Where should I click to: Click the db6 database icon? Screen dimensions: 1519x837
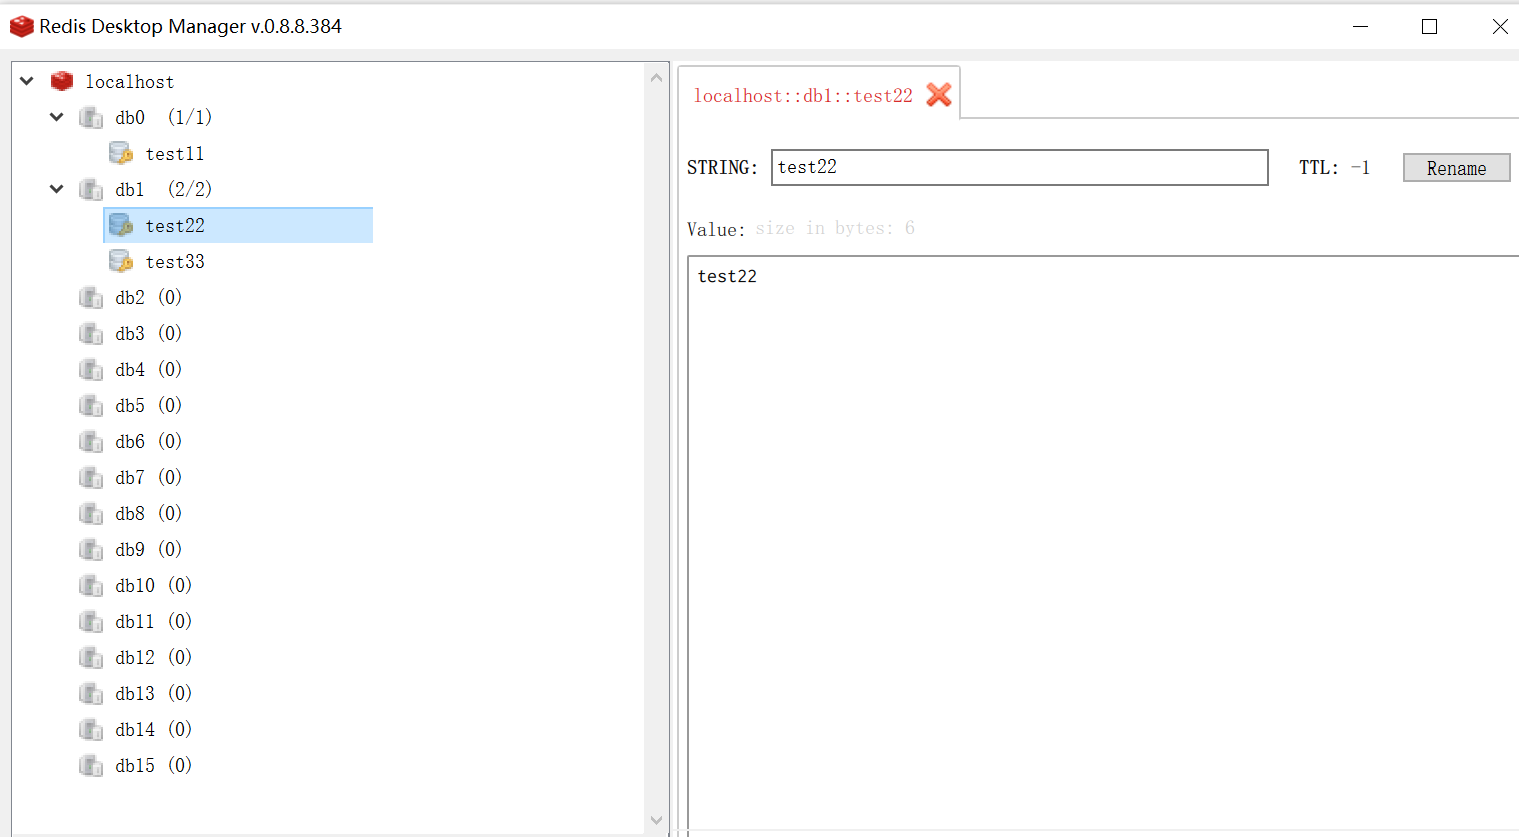pyautogui.click(x=91, y=442)
